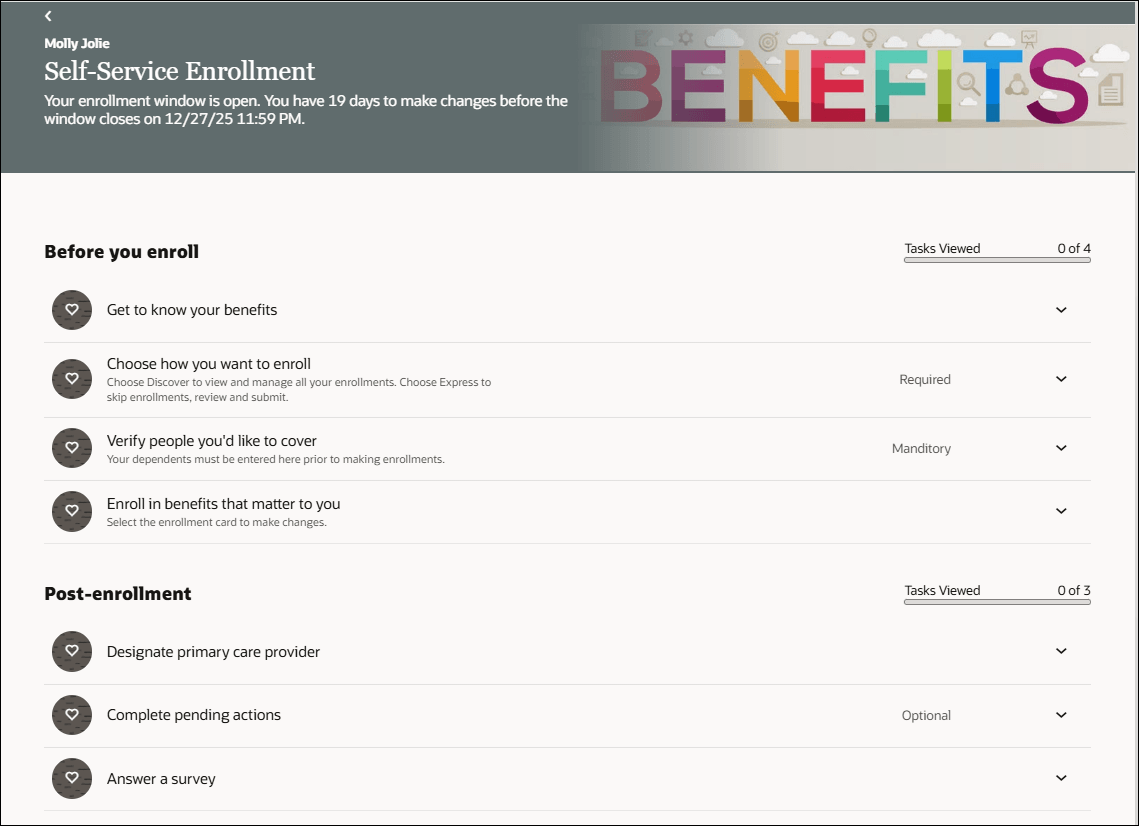
Task: Expand the Complete pending actions task
Action: pos(1061,715)
